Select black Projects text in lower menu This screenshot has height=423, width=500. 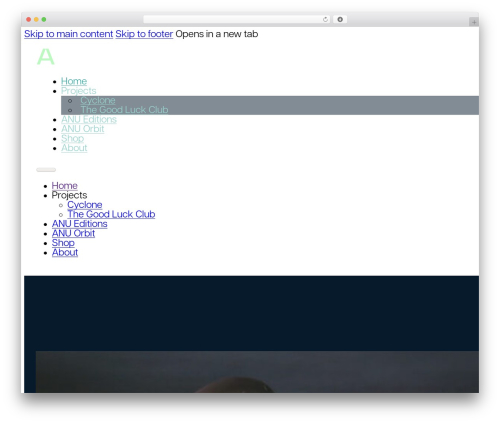tap(69, 195)
